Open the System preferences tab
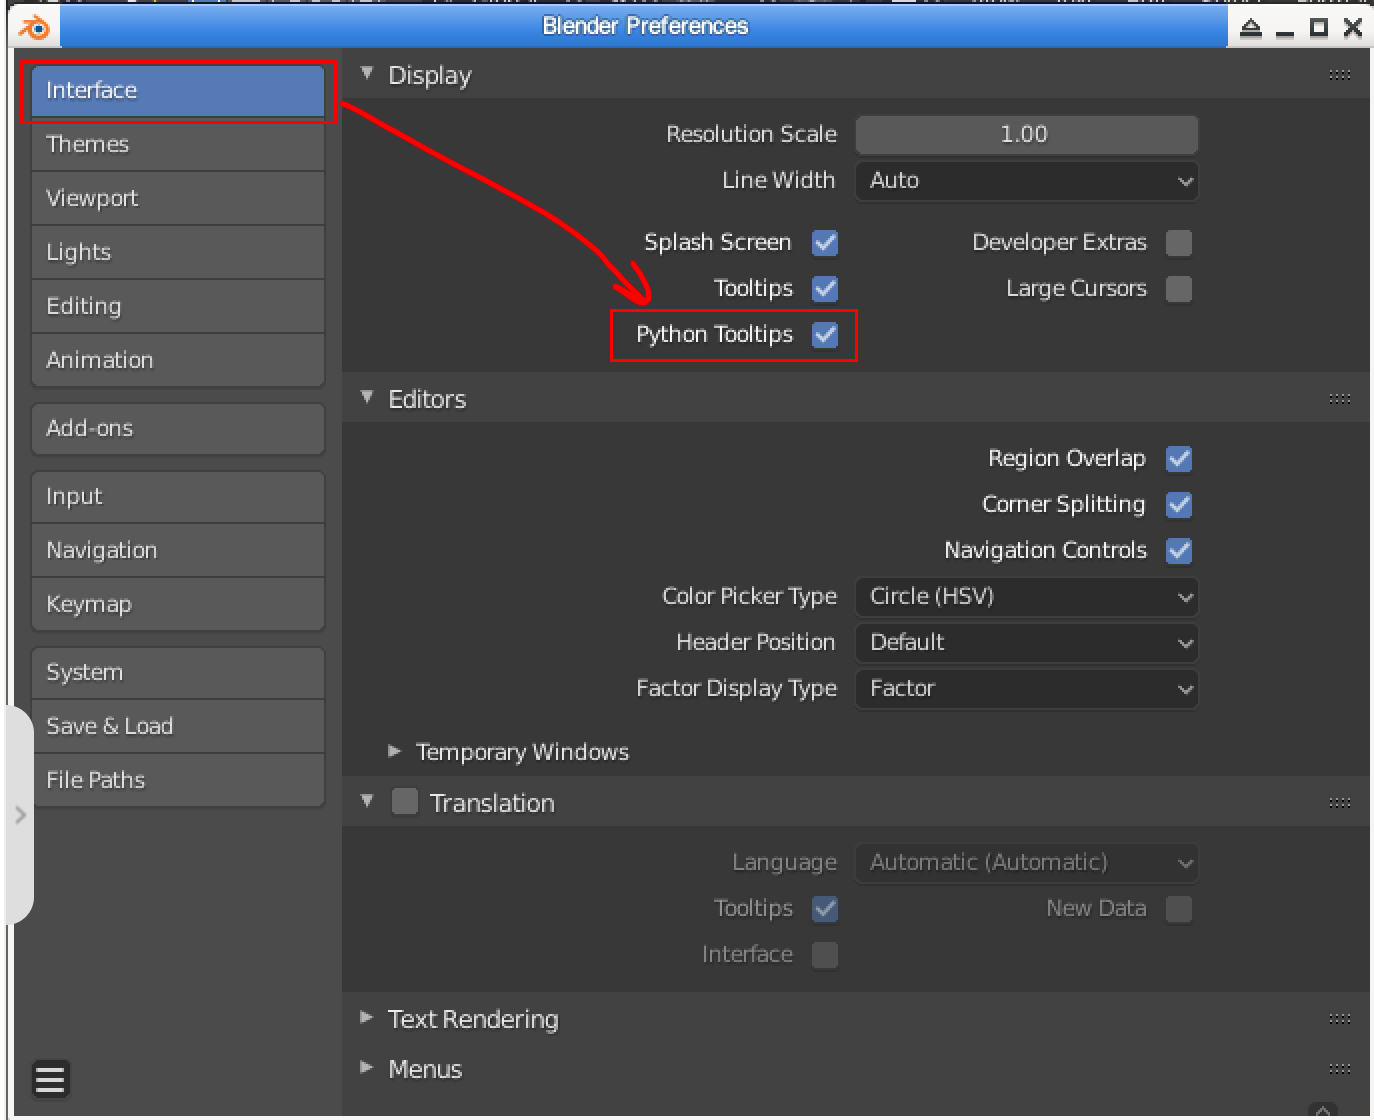Viewport: 1374px width, 1120px height. (178, 673)
